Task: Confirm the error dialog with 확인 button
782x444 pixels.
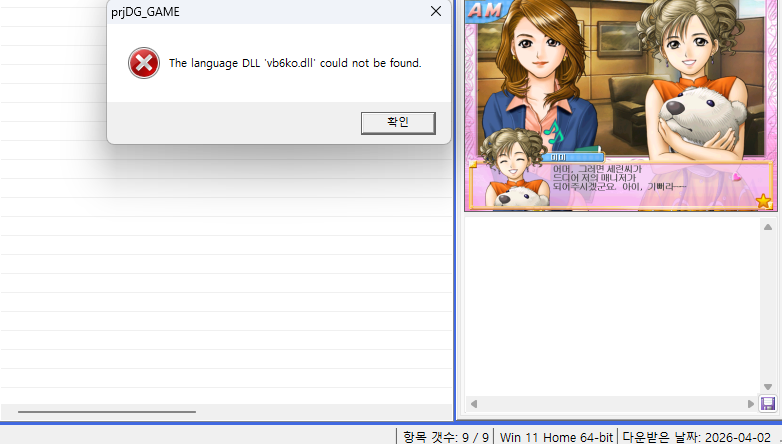Action: click(398, 123)
